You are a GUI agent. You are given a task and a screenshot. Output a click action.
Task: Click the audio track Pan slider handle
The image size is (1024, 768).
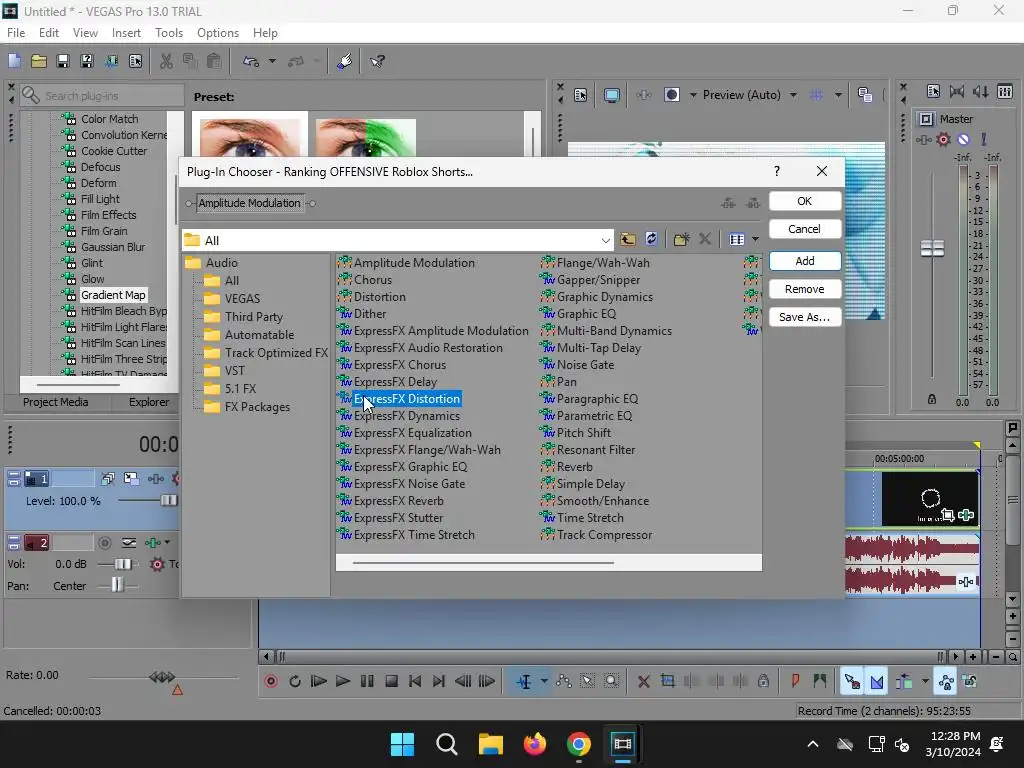[x=118, y=585]
